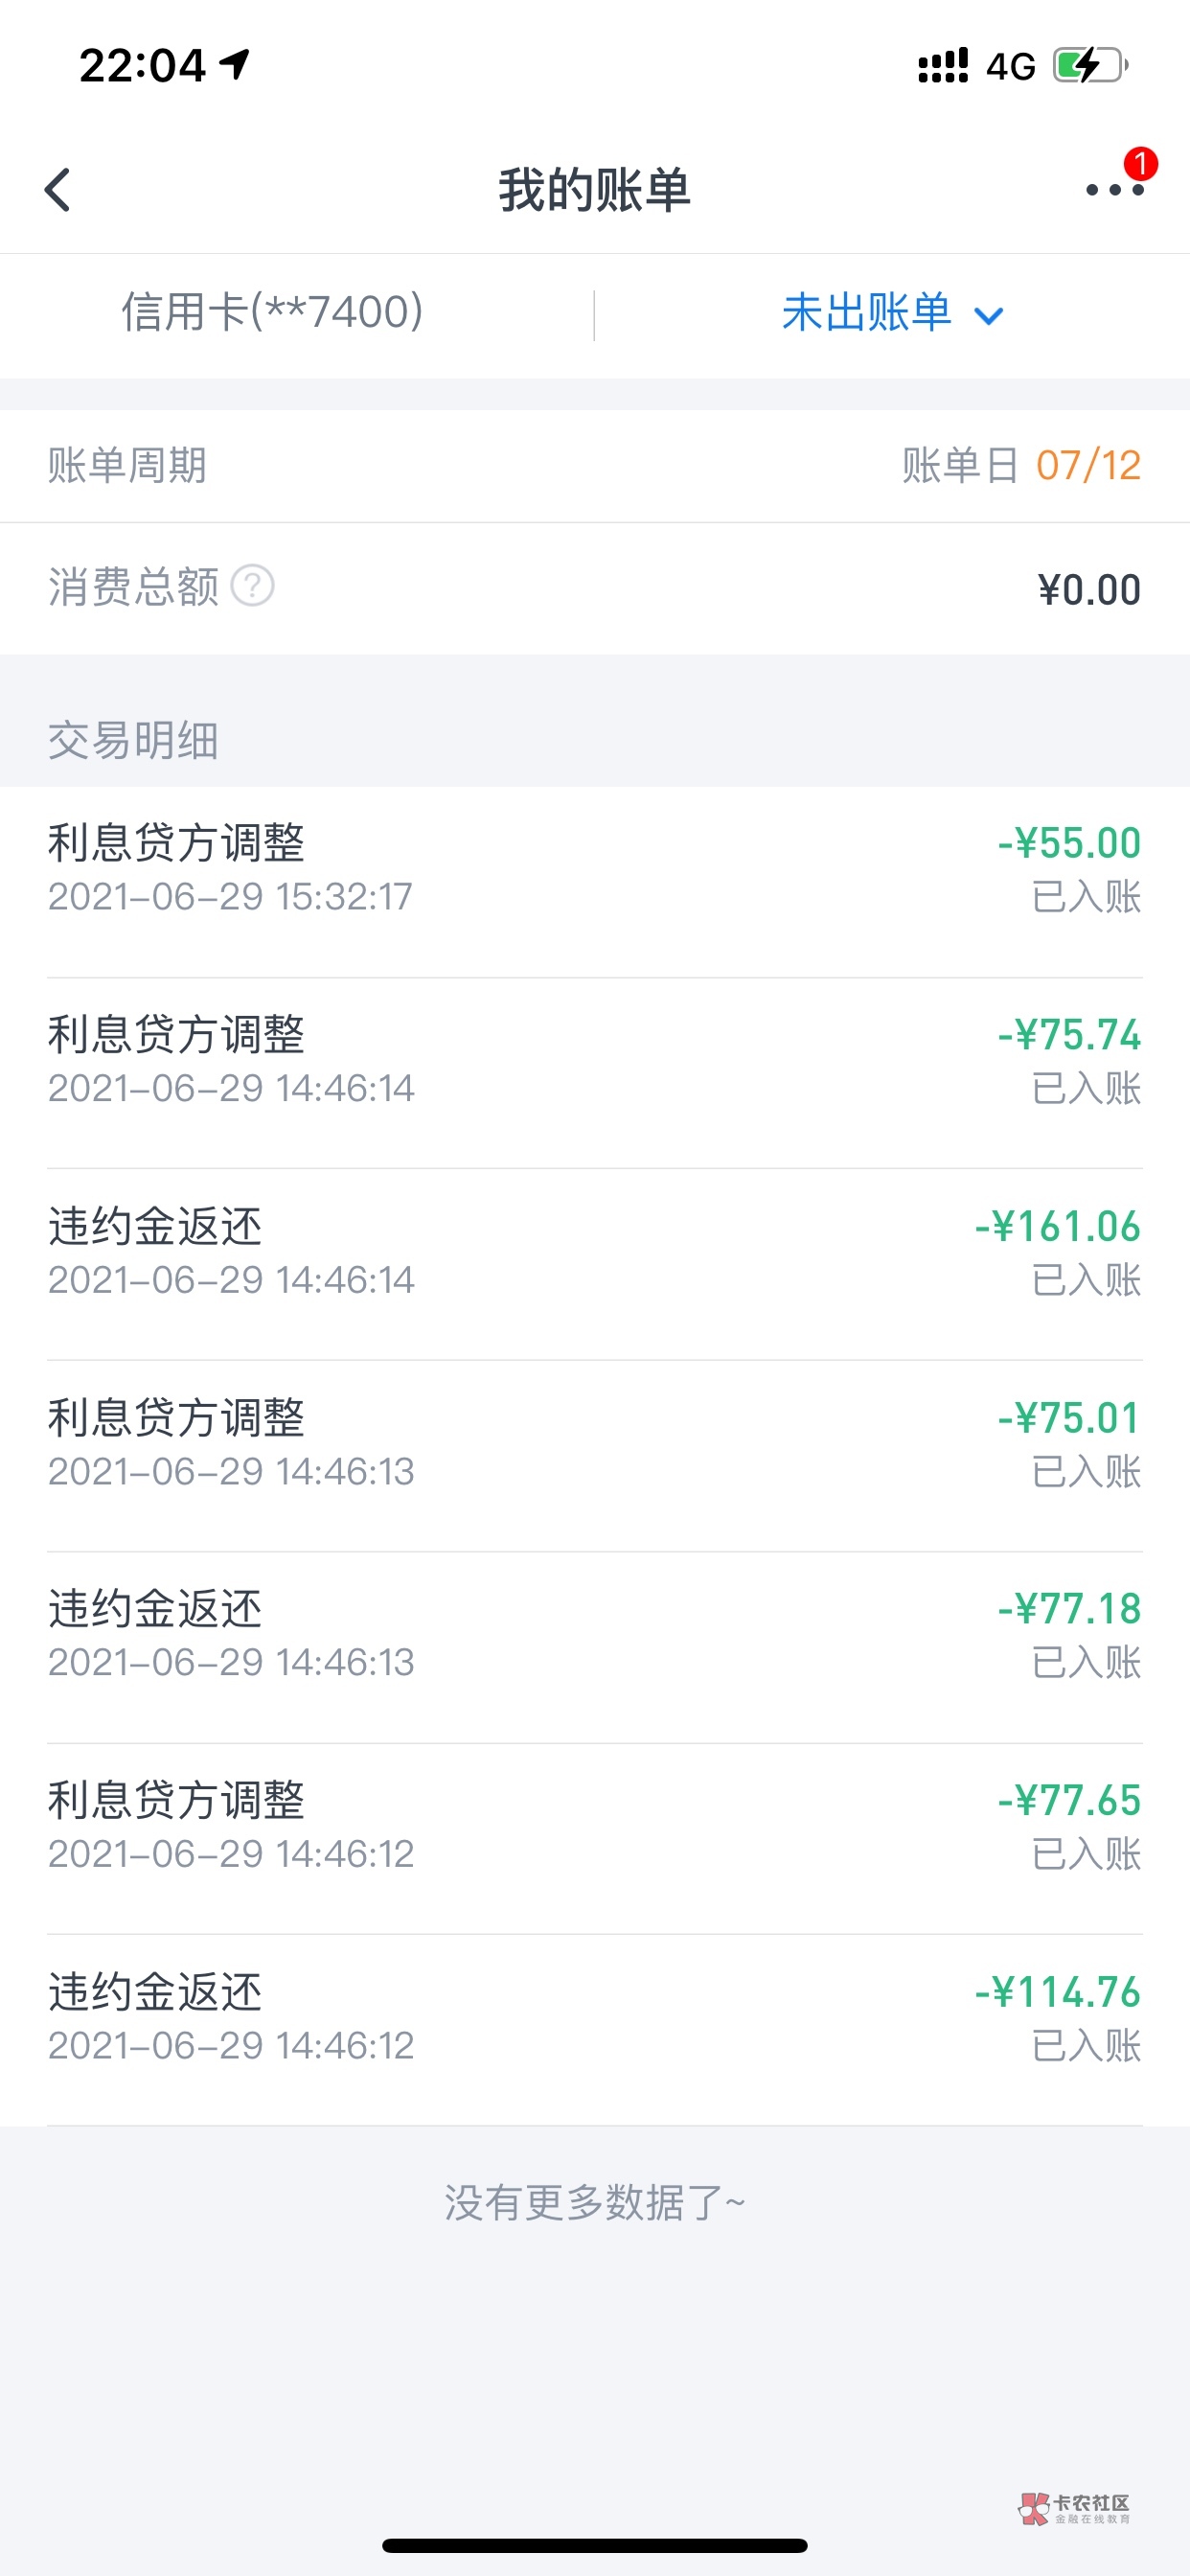Select the -¥75.01 transaction row
This screenshot has width=1190, height=2576.
click(595, 1443)
